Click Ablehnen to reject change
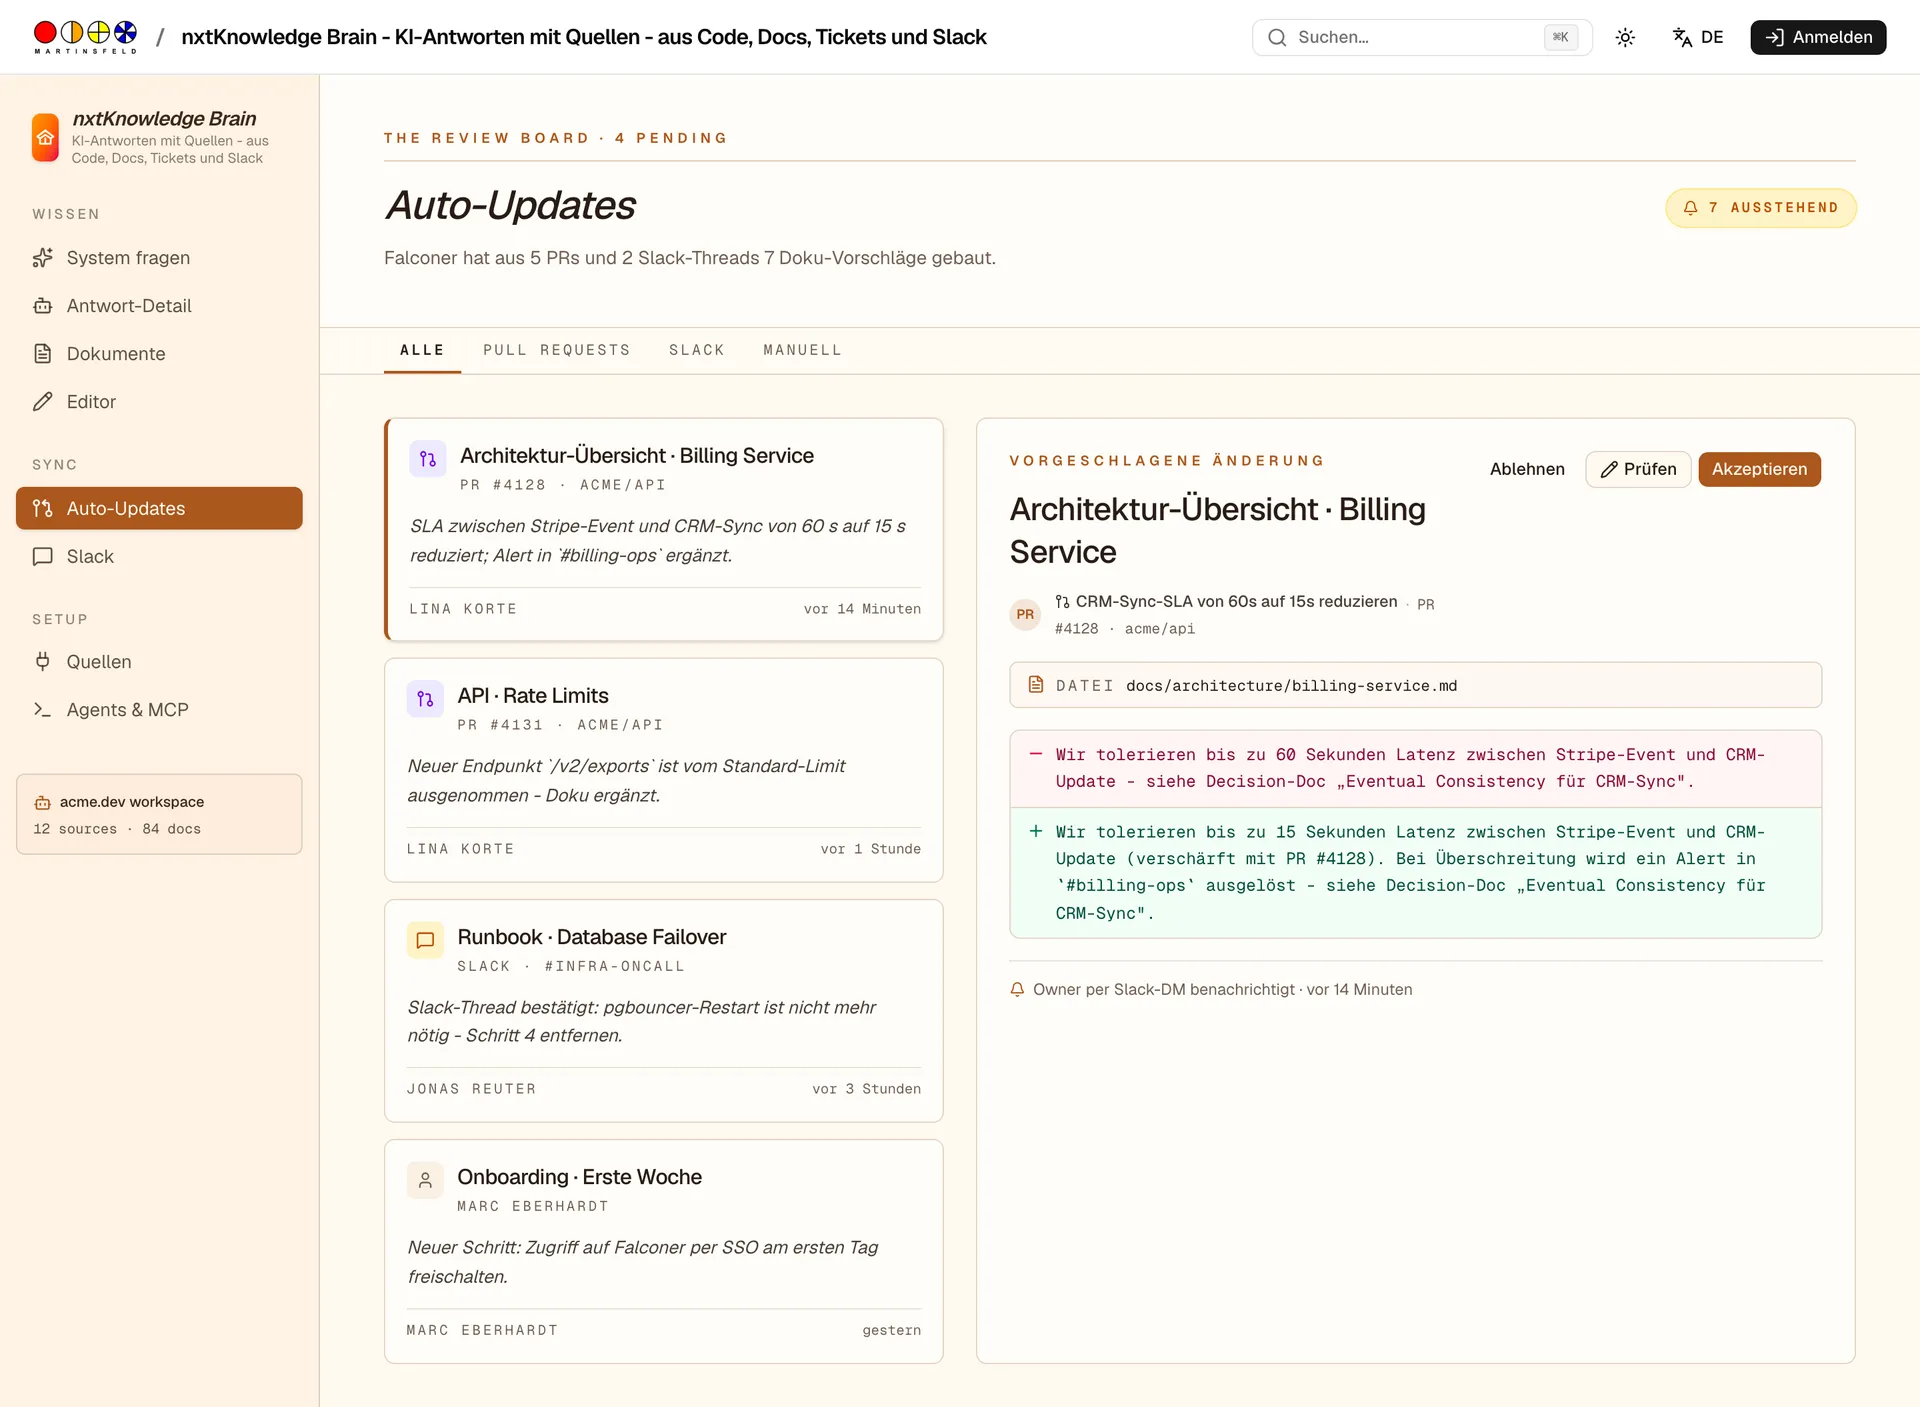 [1527, 469]
